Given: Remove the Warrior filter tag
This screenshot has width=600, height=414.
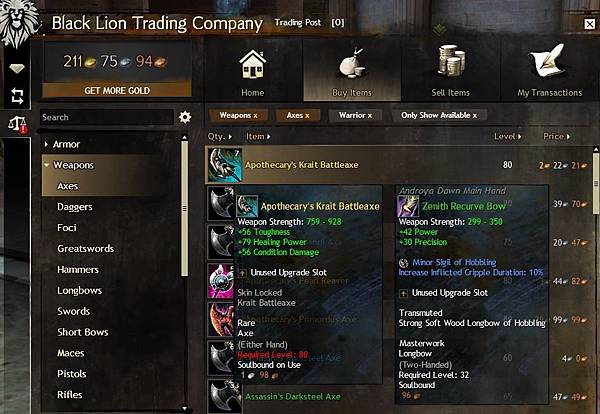Looking at the screenshot, I should 355,115.
